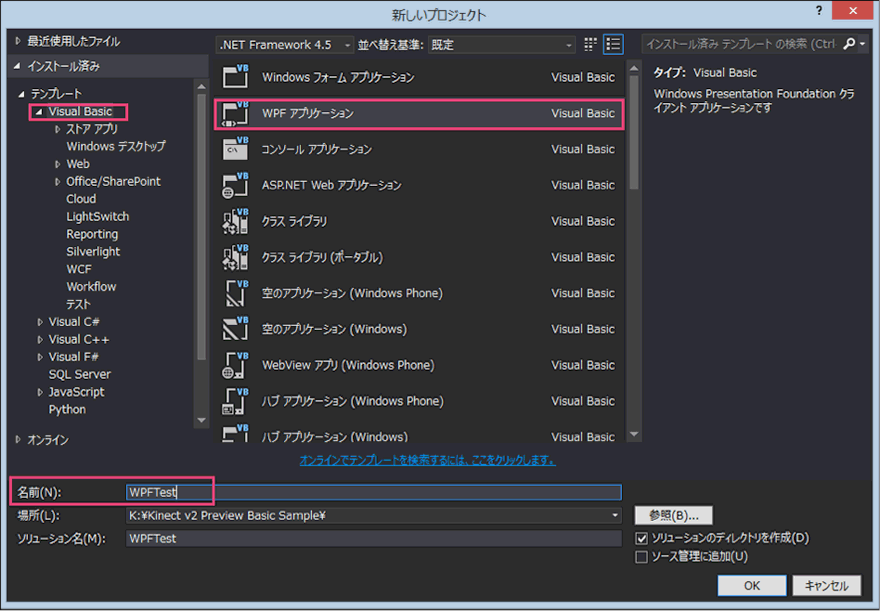Click the template list scrollbar thumb
Image resolution: width=880 pixels, height=611 pixels.
(634, 132)
